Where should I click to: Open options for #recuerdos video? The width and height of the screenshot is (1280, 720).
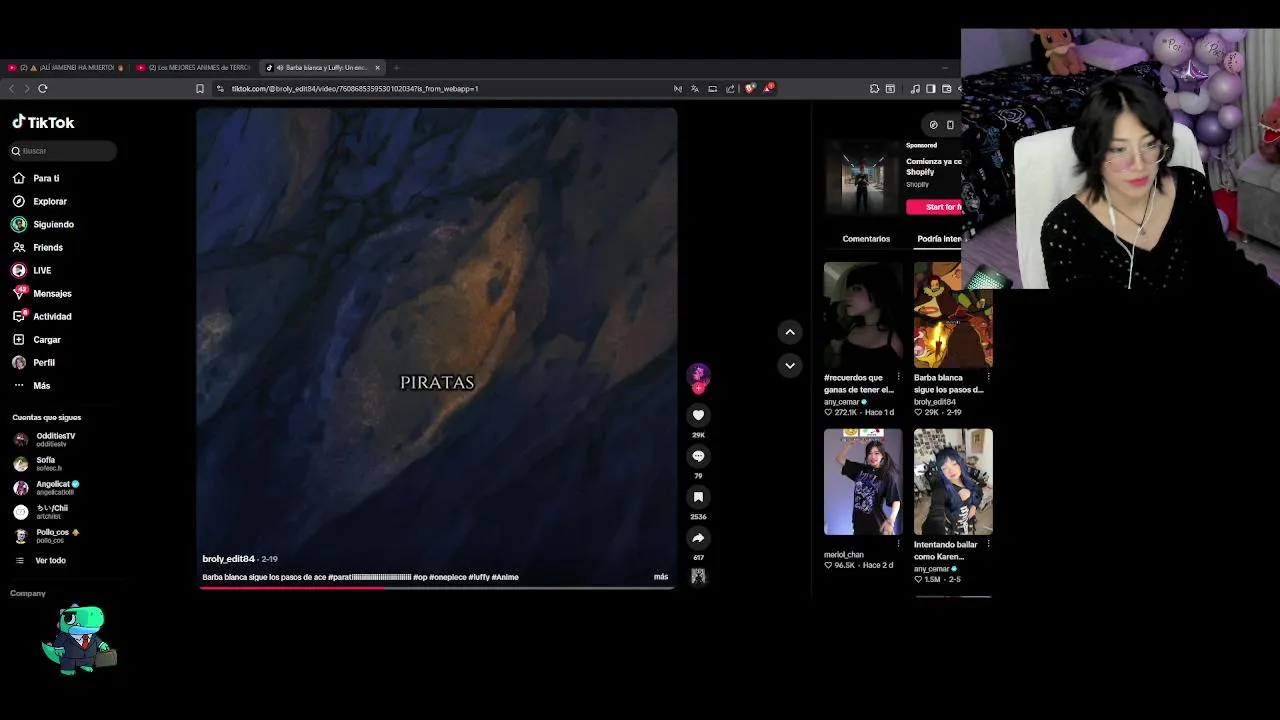click(x=898, y=377)
